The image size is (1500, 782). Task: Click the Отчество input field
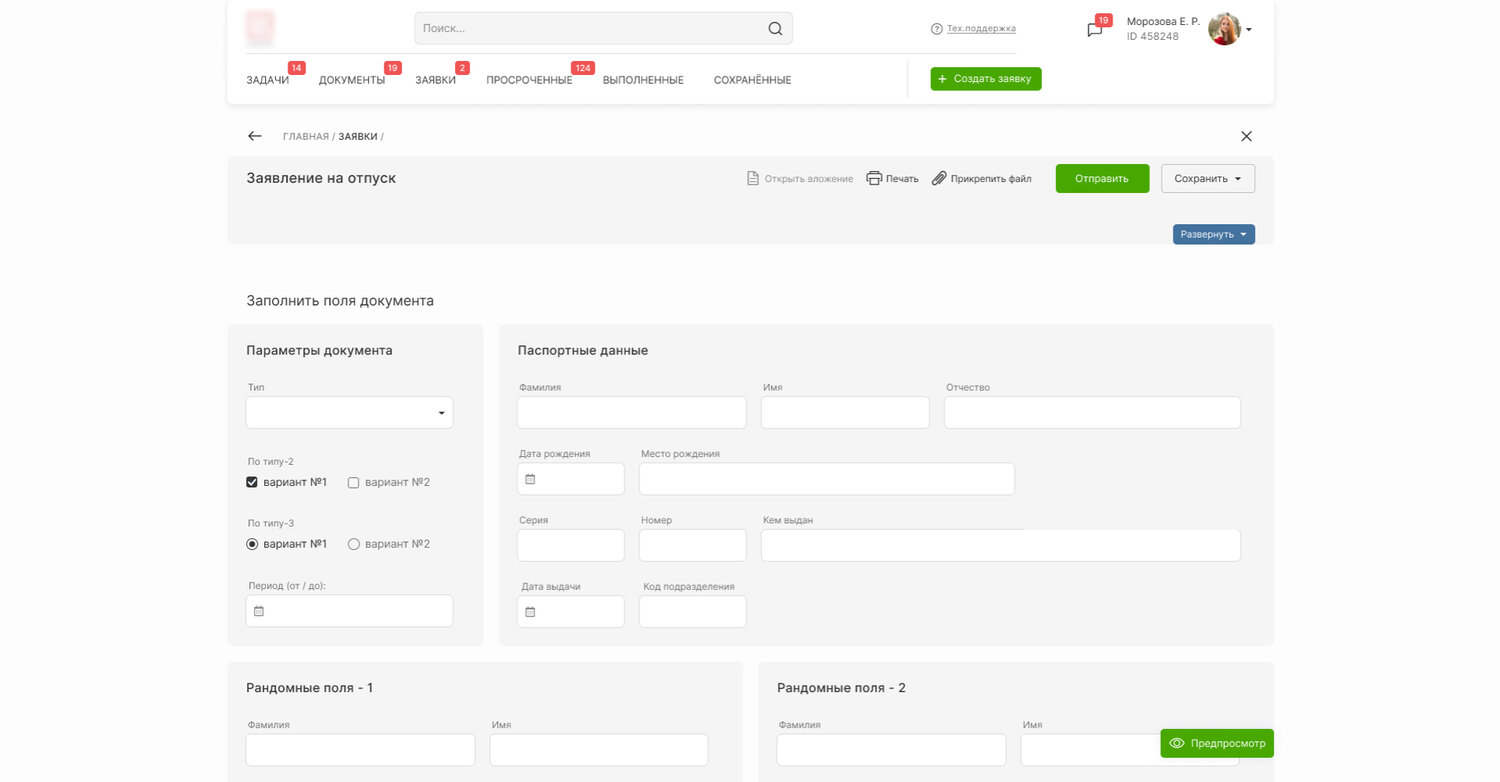(x=1092, y=413)
